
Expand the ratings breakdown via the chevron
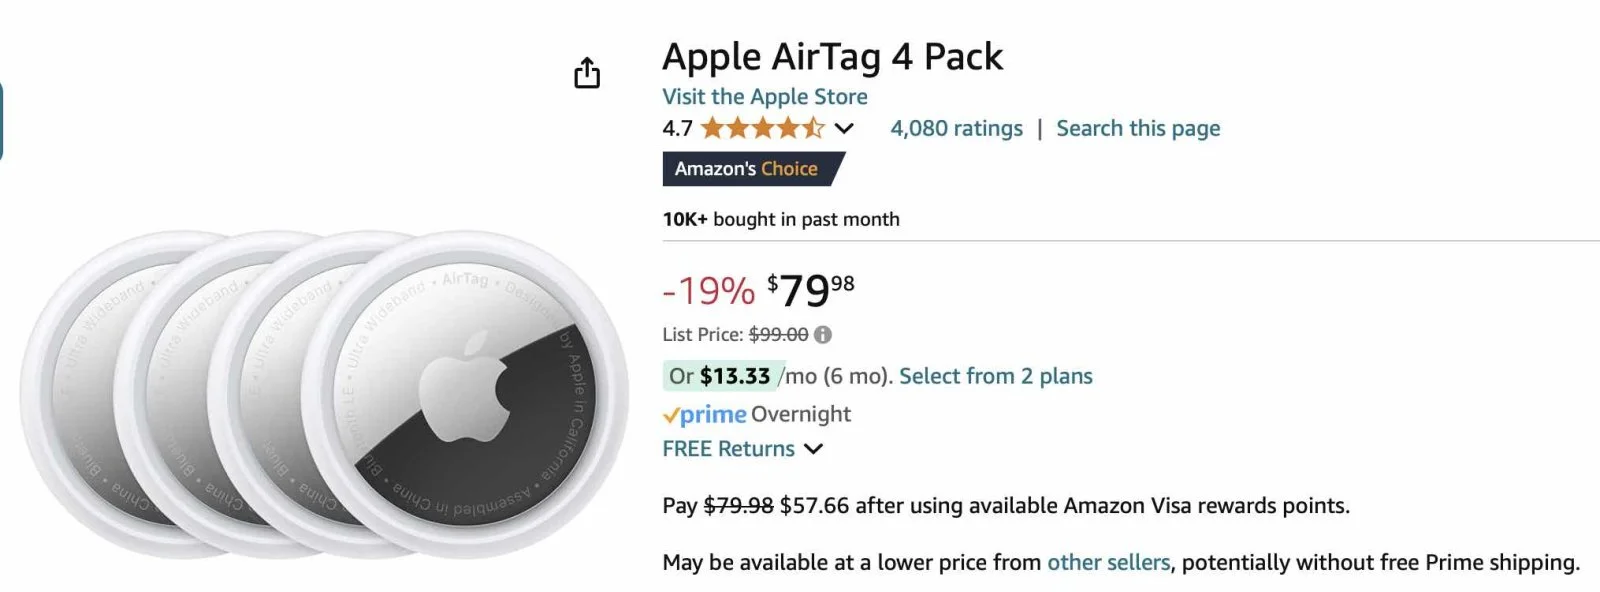pos(844,128)
